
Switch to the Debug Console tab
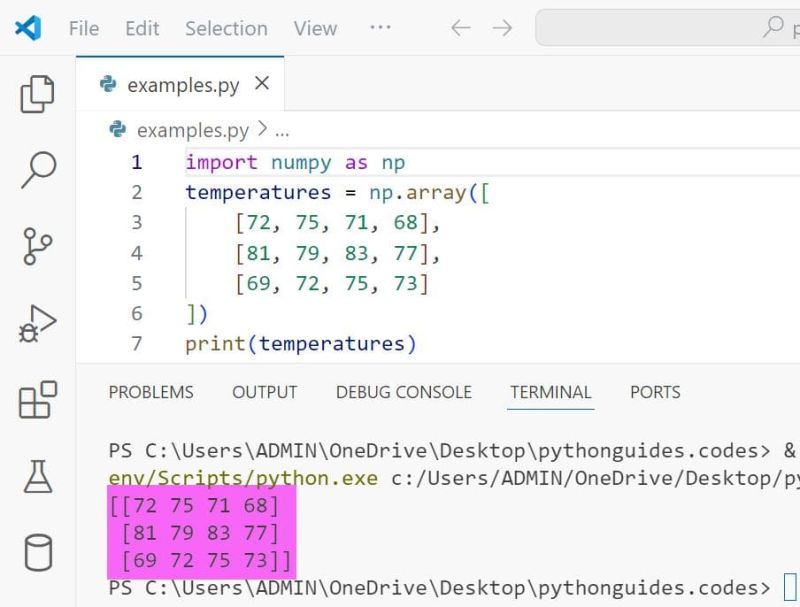click(403, 392)
